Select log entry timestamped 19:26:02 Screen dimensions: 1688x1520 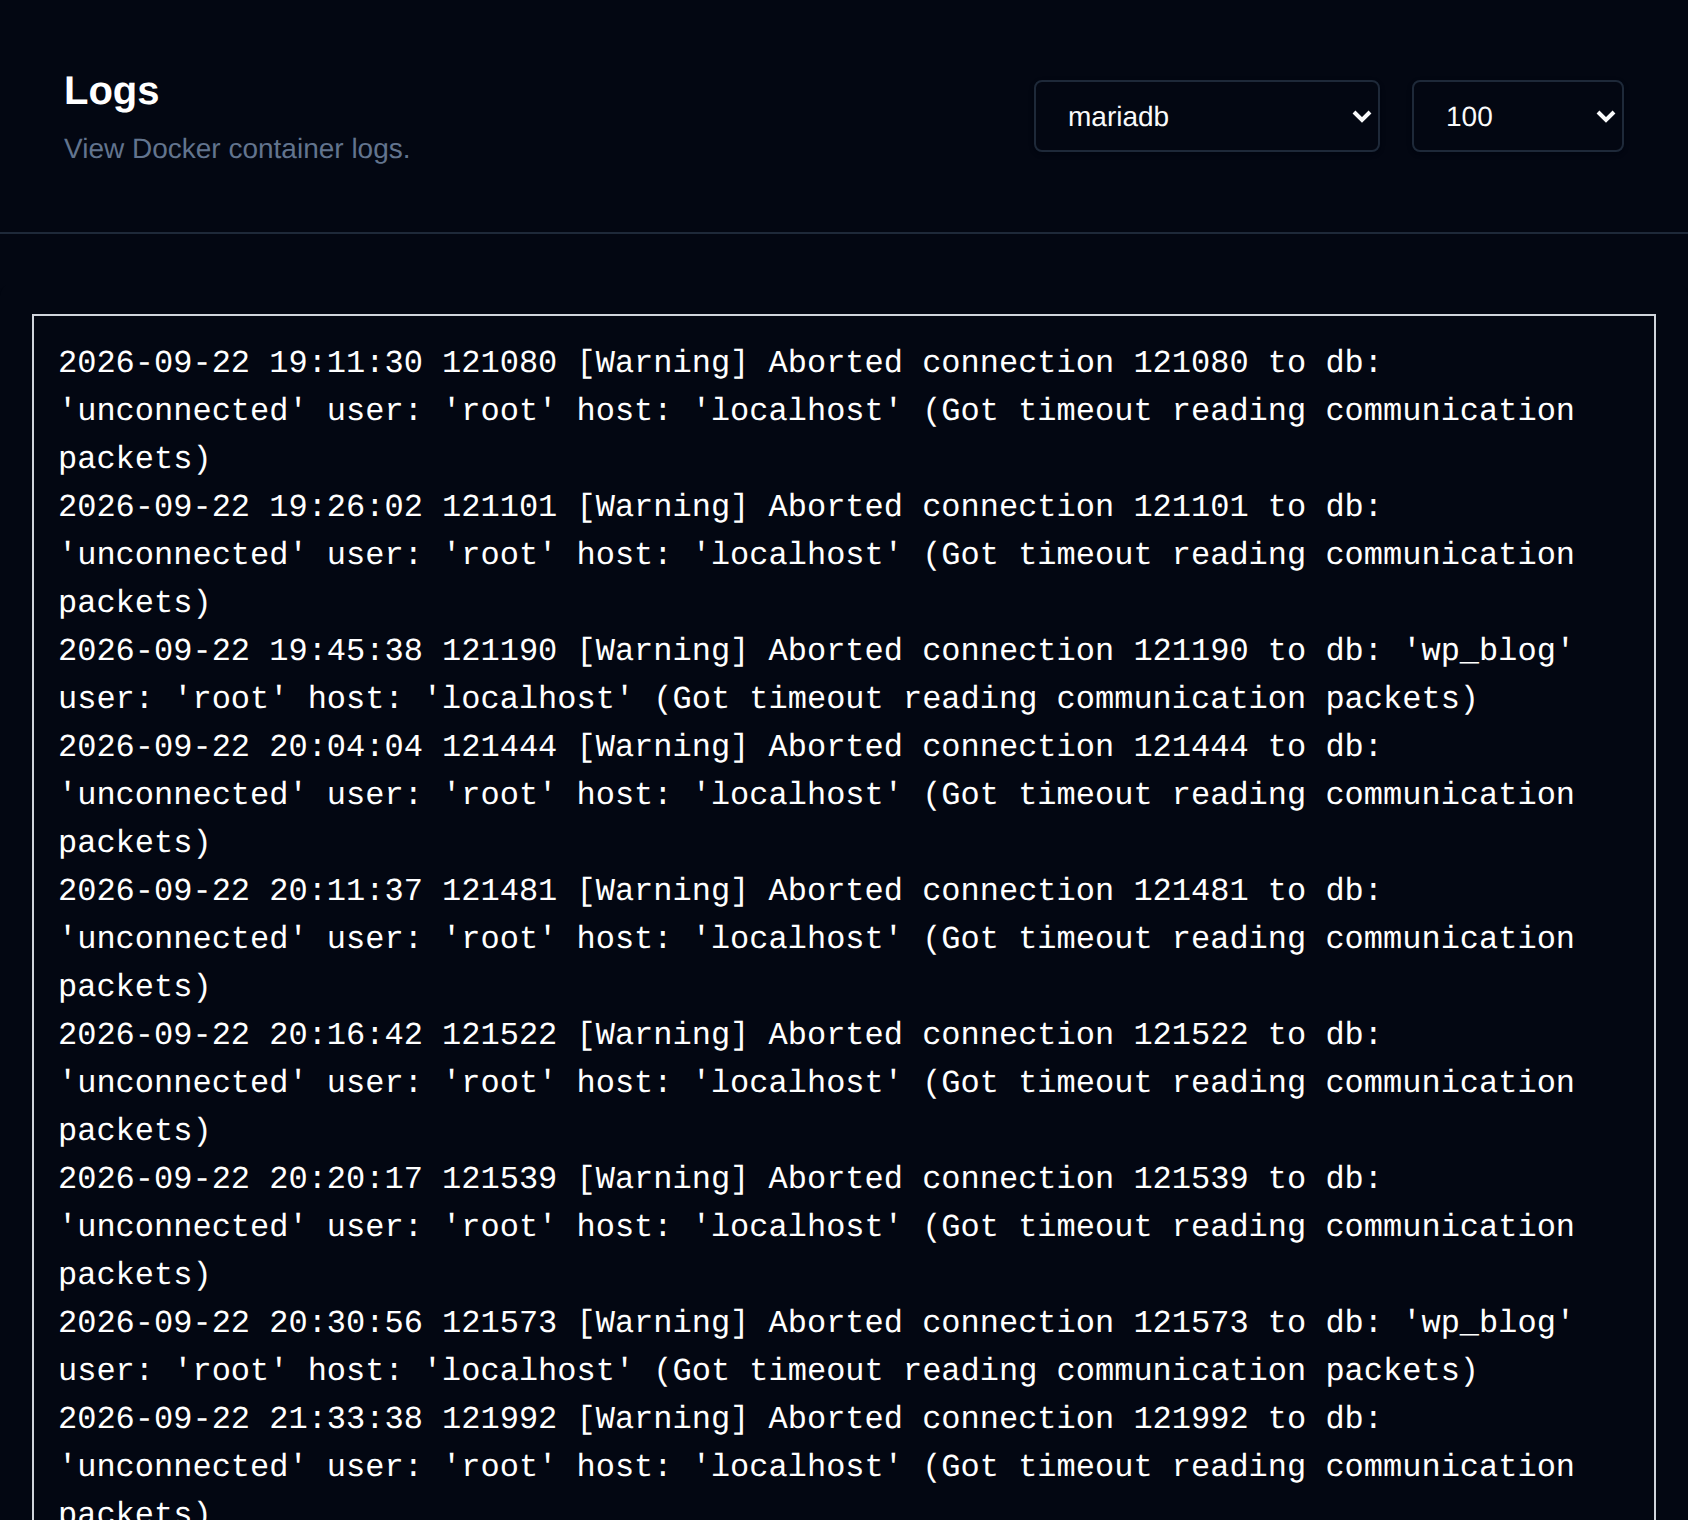(x=816, y=554)
